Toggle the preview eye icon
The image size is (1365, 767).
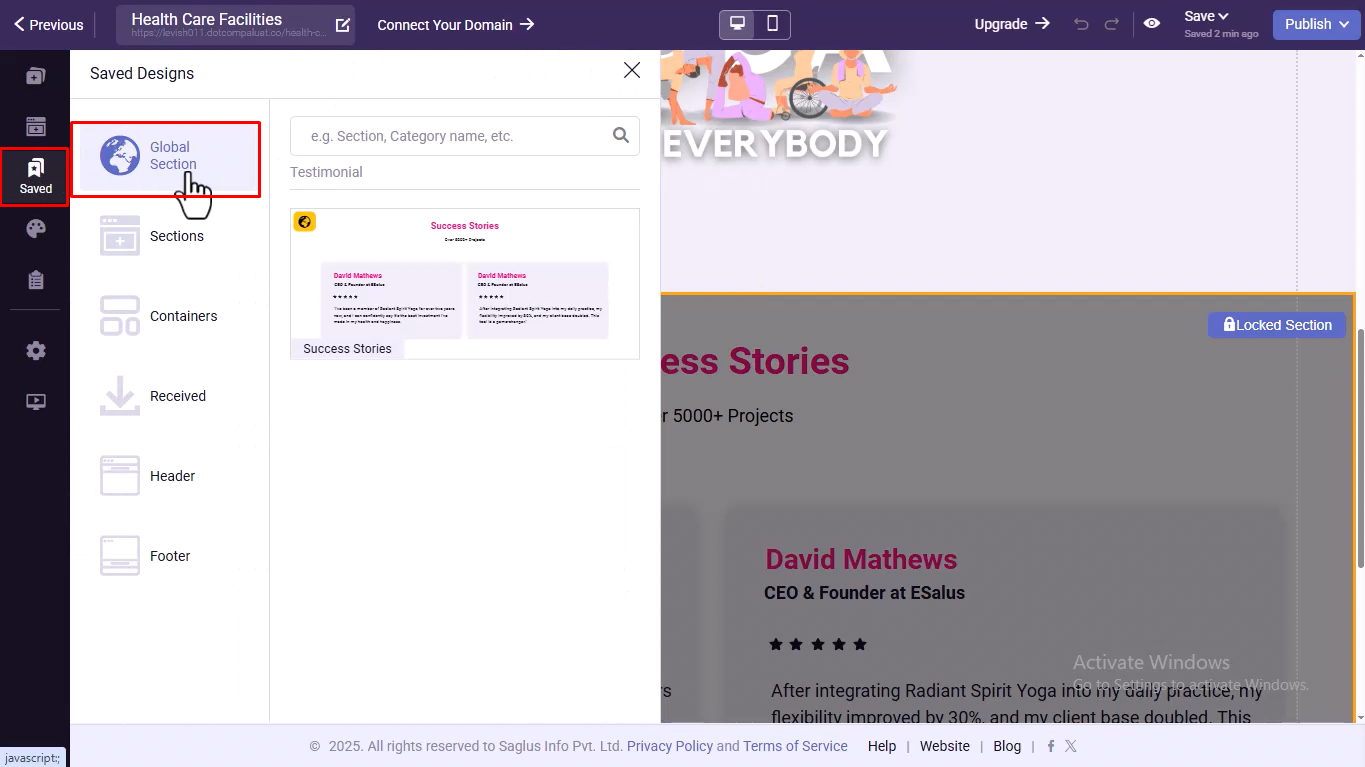(x=1152, y=24)
